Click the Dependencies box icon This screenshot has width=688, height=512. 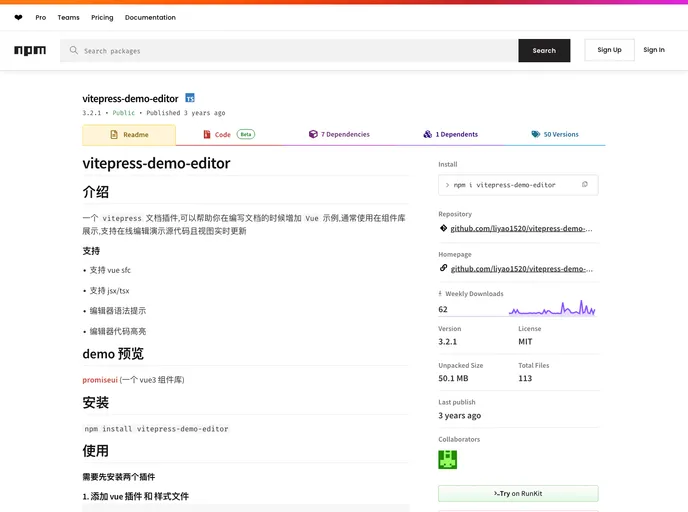tap(313, 134)
